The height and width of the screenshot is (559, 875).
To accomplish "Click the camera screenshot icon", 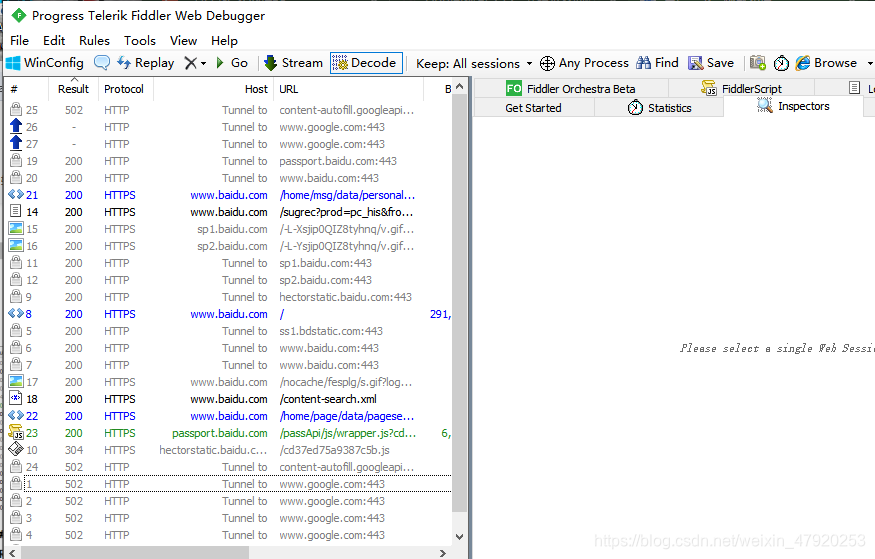I will (x=757, y=62).
